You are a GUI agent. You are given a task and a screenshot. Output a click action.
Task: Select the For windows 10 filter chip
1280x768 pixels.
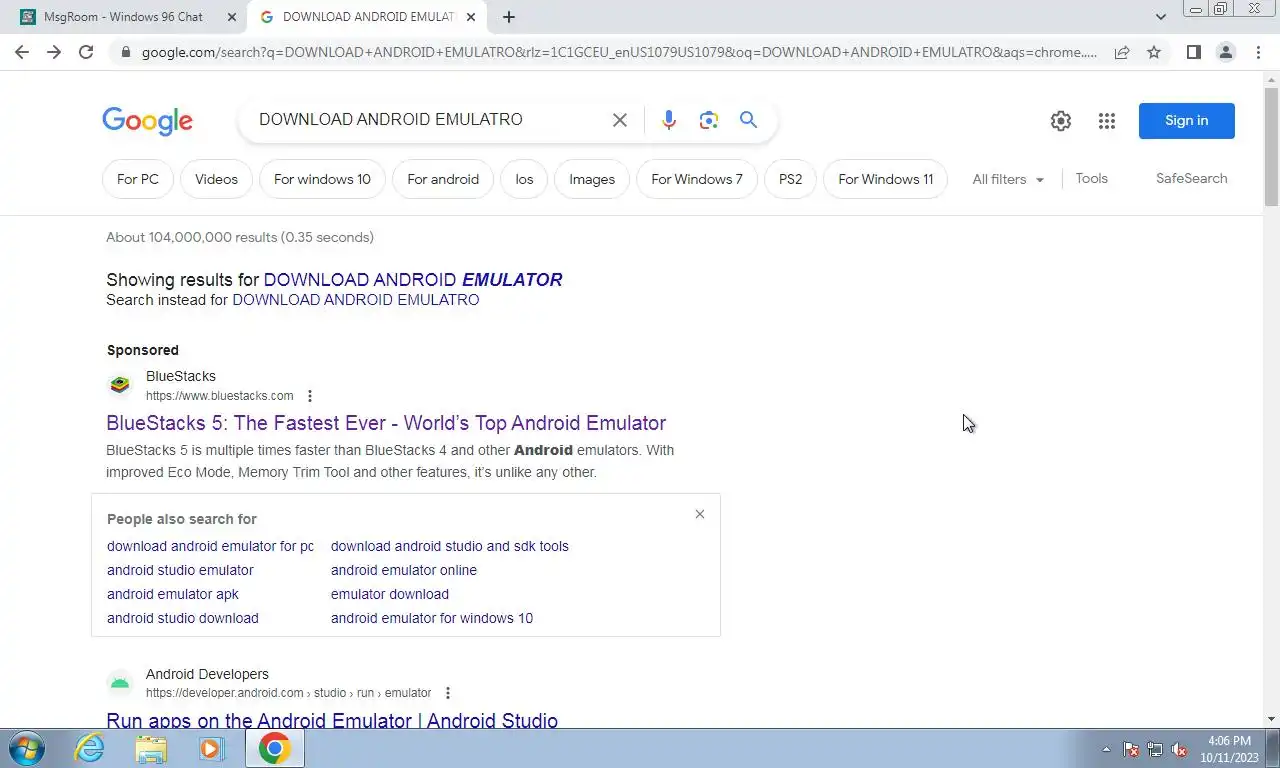322,179
